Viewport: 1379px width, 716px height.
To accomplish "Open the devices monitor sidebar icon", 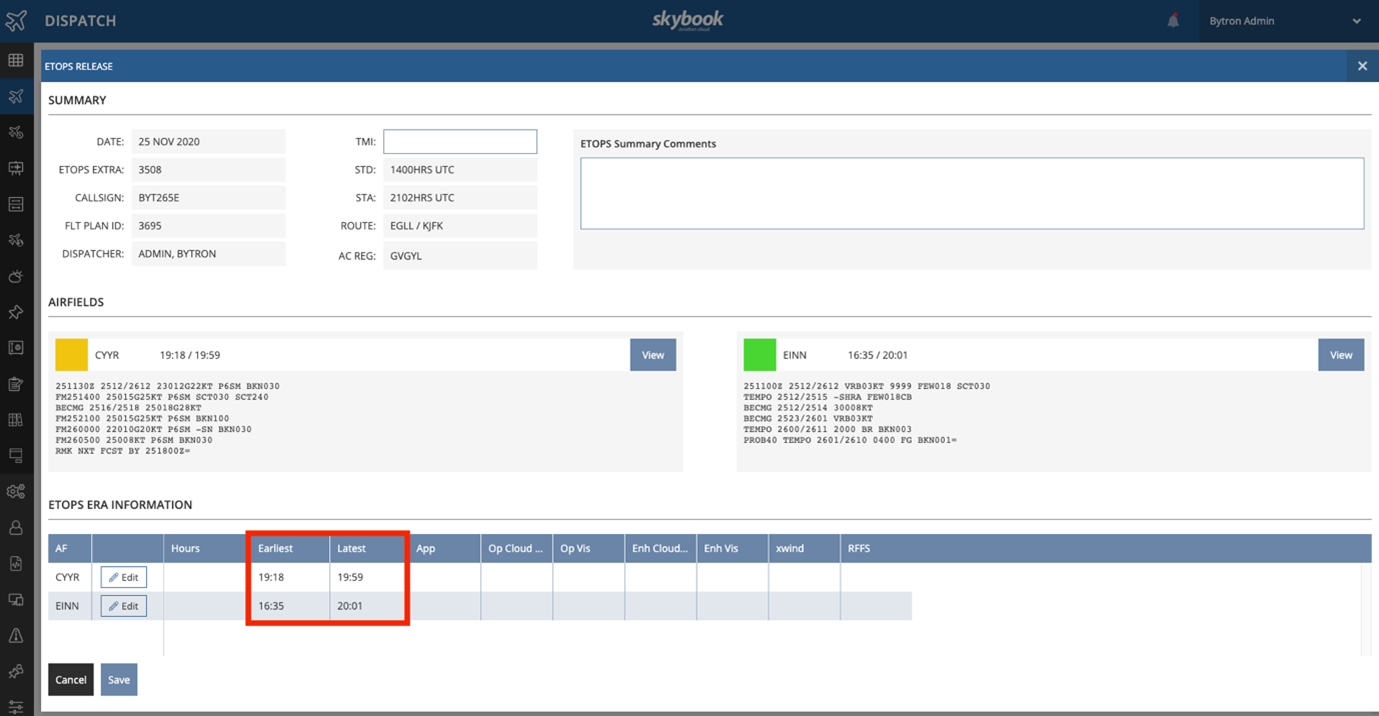I will 16,600.
